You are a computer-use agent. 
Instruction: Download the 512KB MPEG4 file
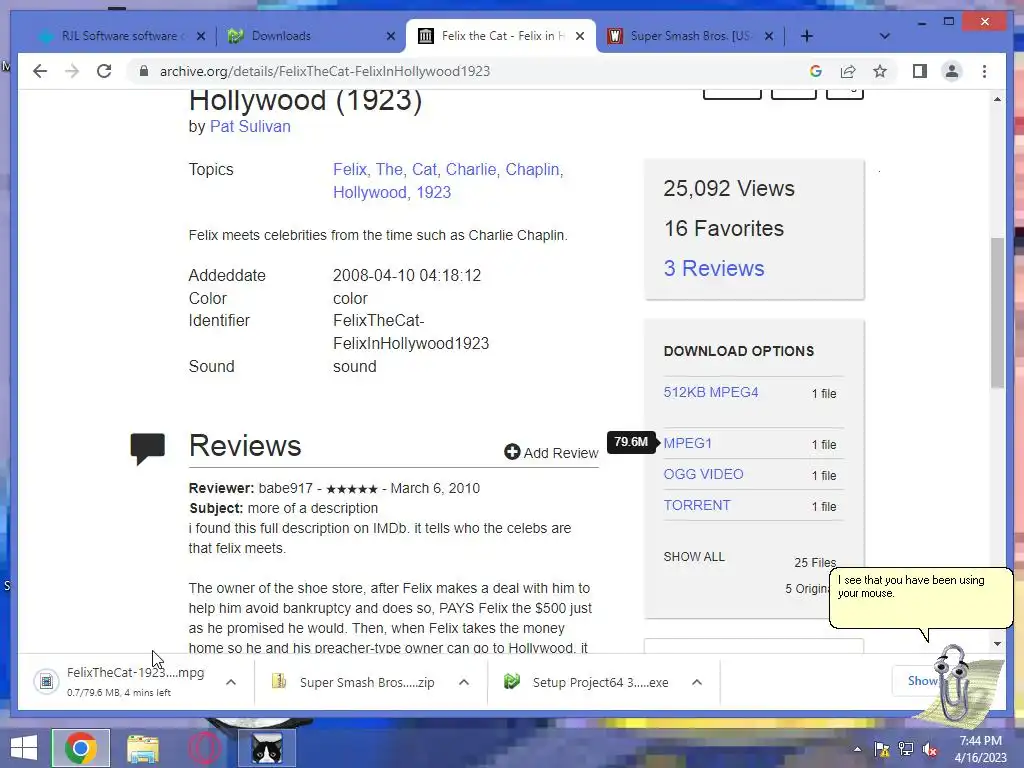coord(711,392)
